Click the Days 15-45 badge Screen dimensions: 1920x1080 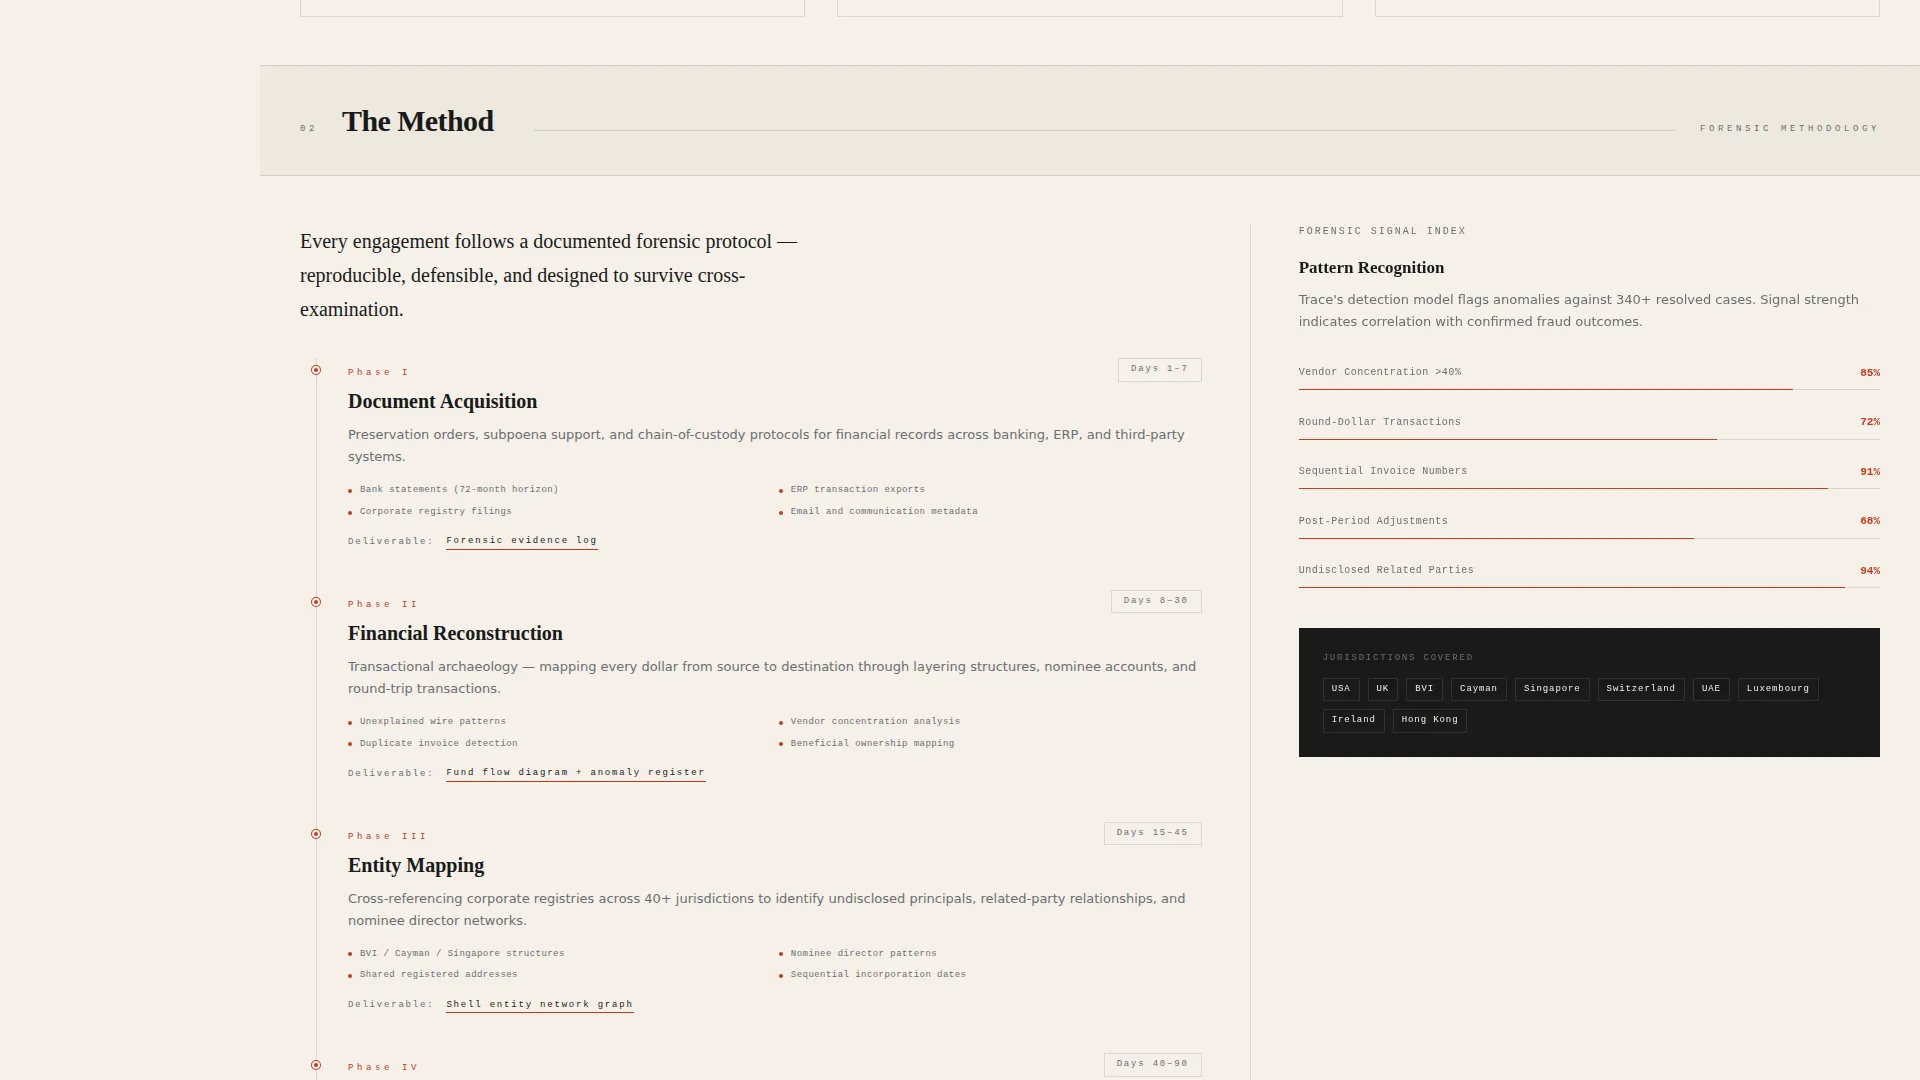click(x=1152, y=833)
